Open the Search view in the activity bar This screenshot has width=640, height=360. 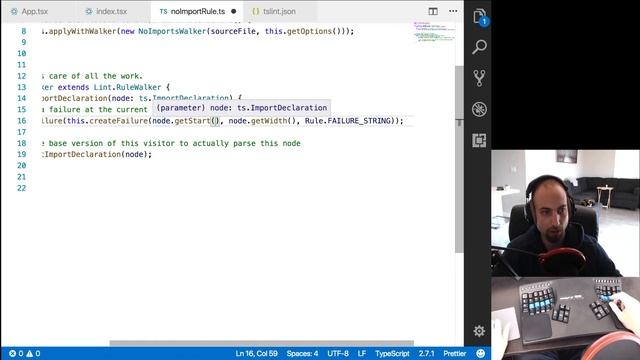click(479, 47)
